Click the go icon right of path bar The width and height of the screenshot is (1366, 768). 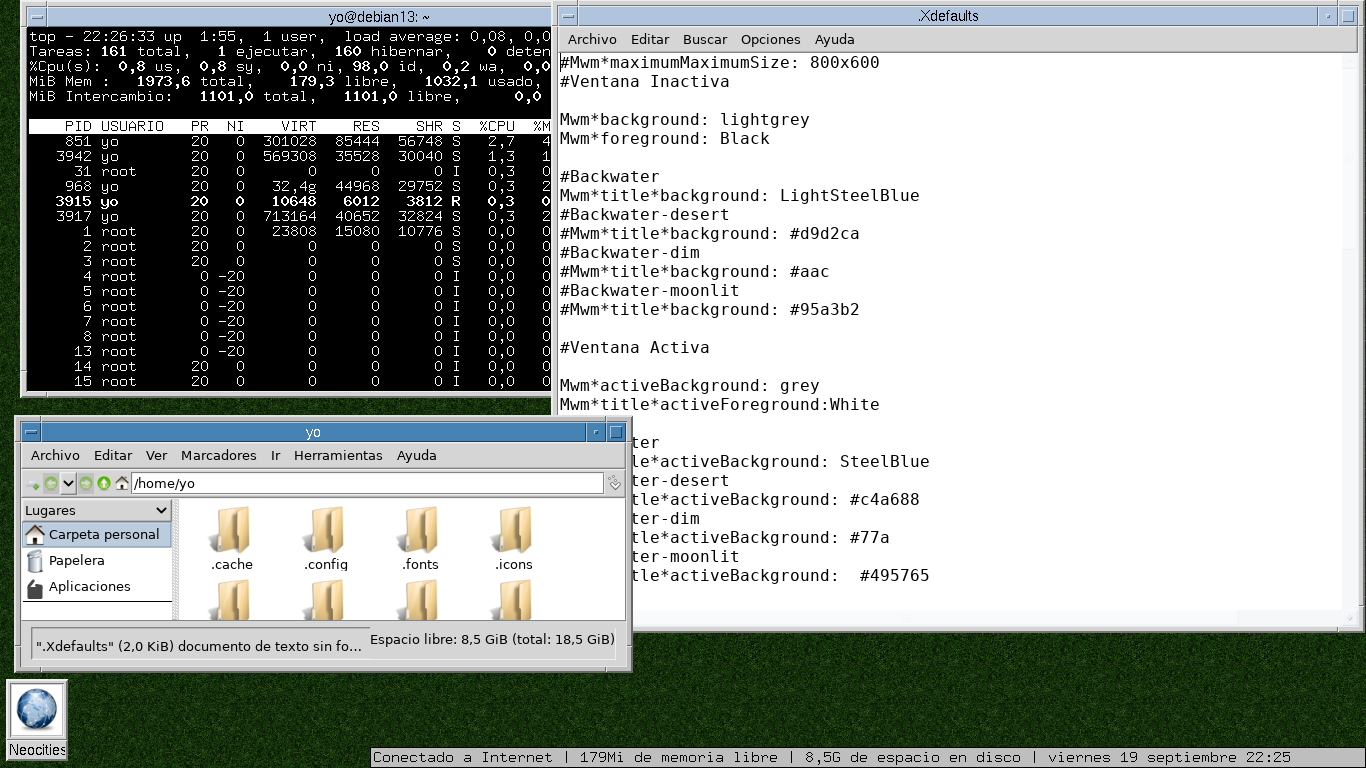pos(615,484)
